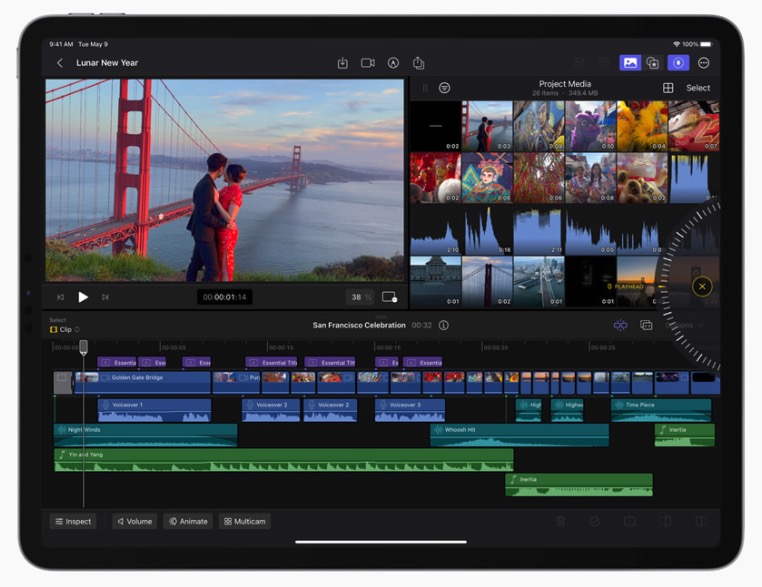Toggle timeline snapping icon
Viewport: 762px width, 587px height.
click(621, 325)
